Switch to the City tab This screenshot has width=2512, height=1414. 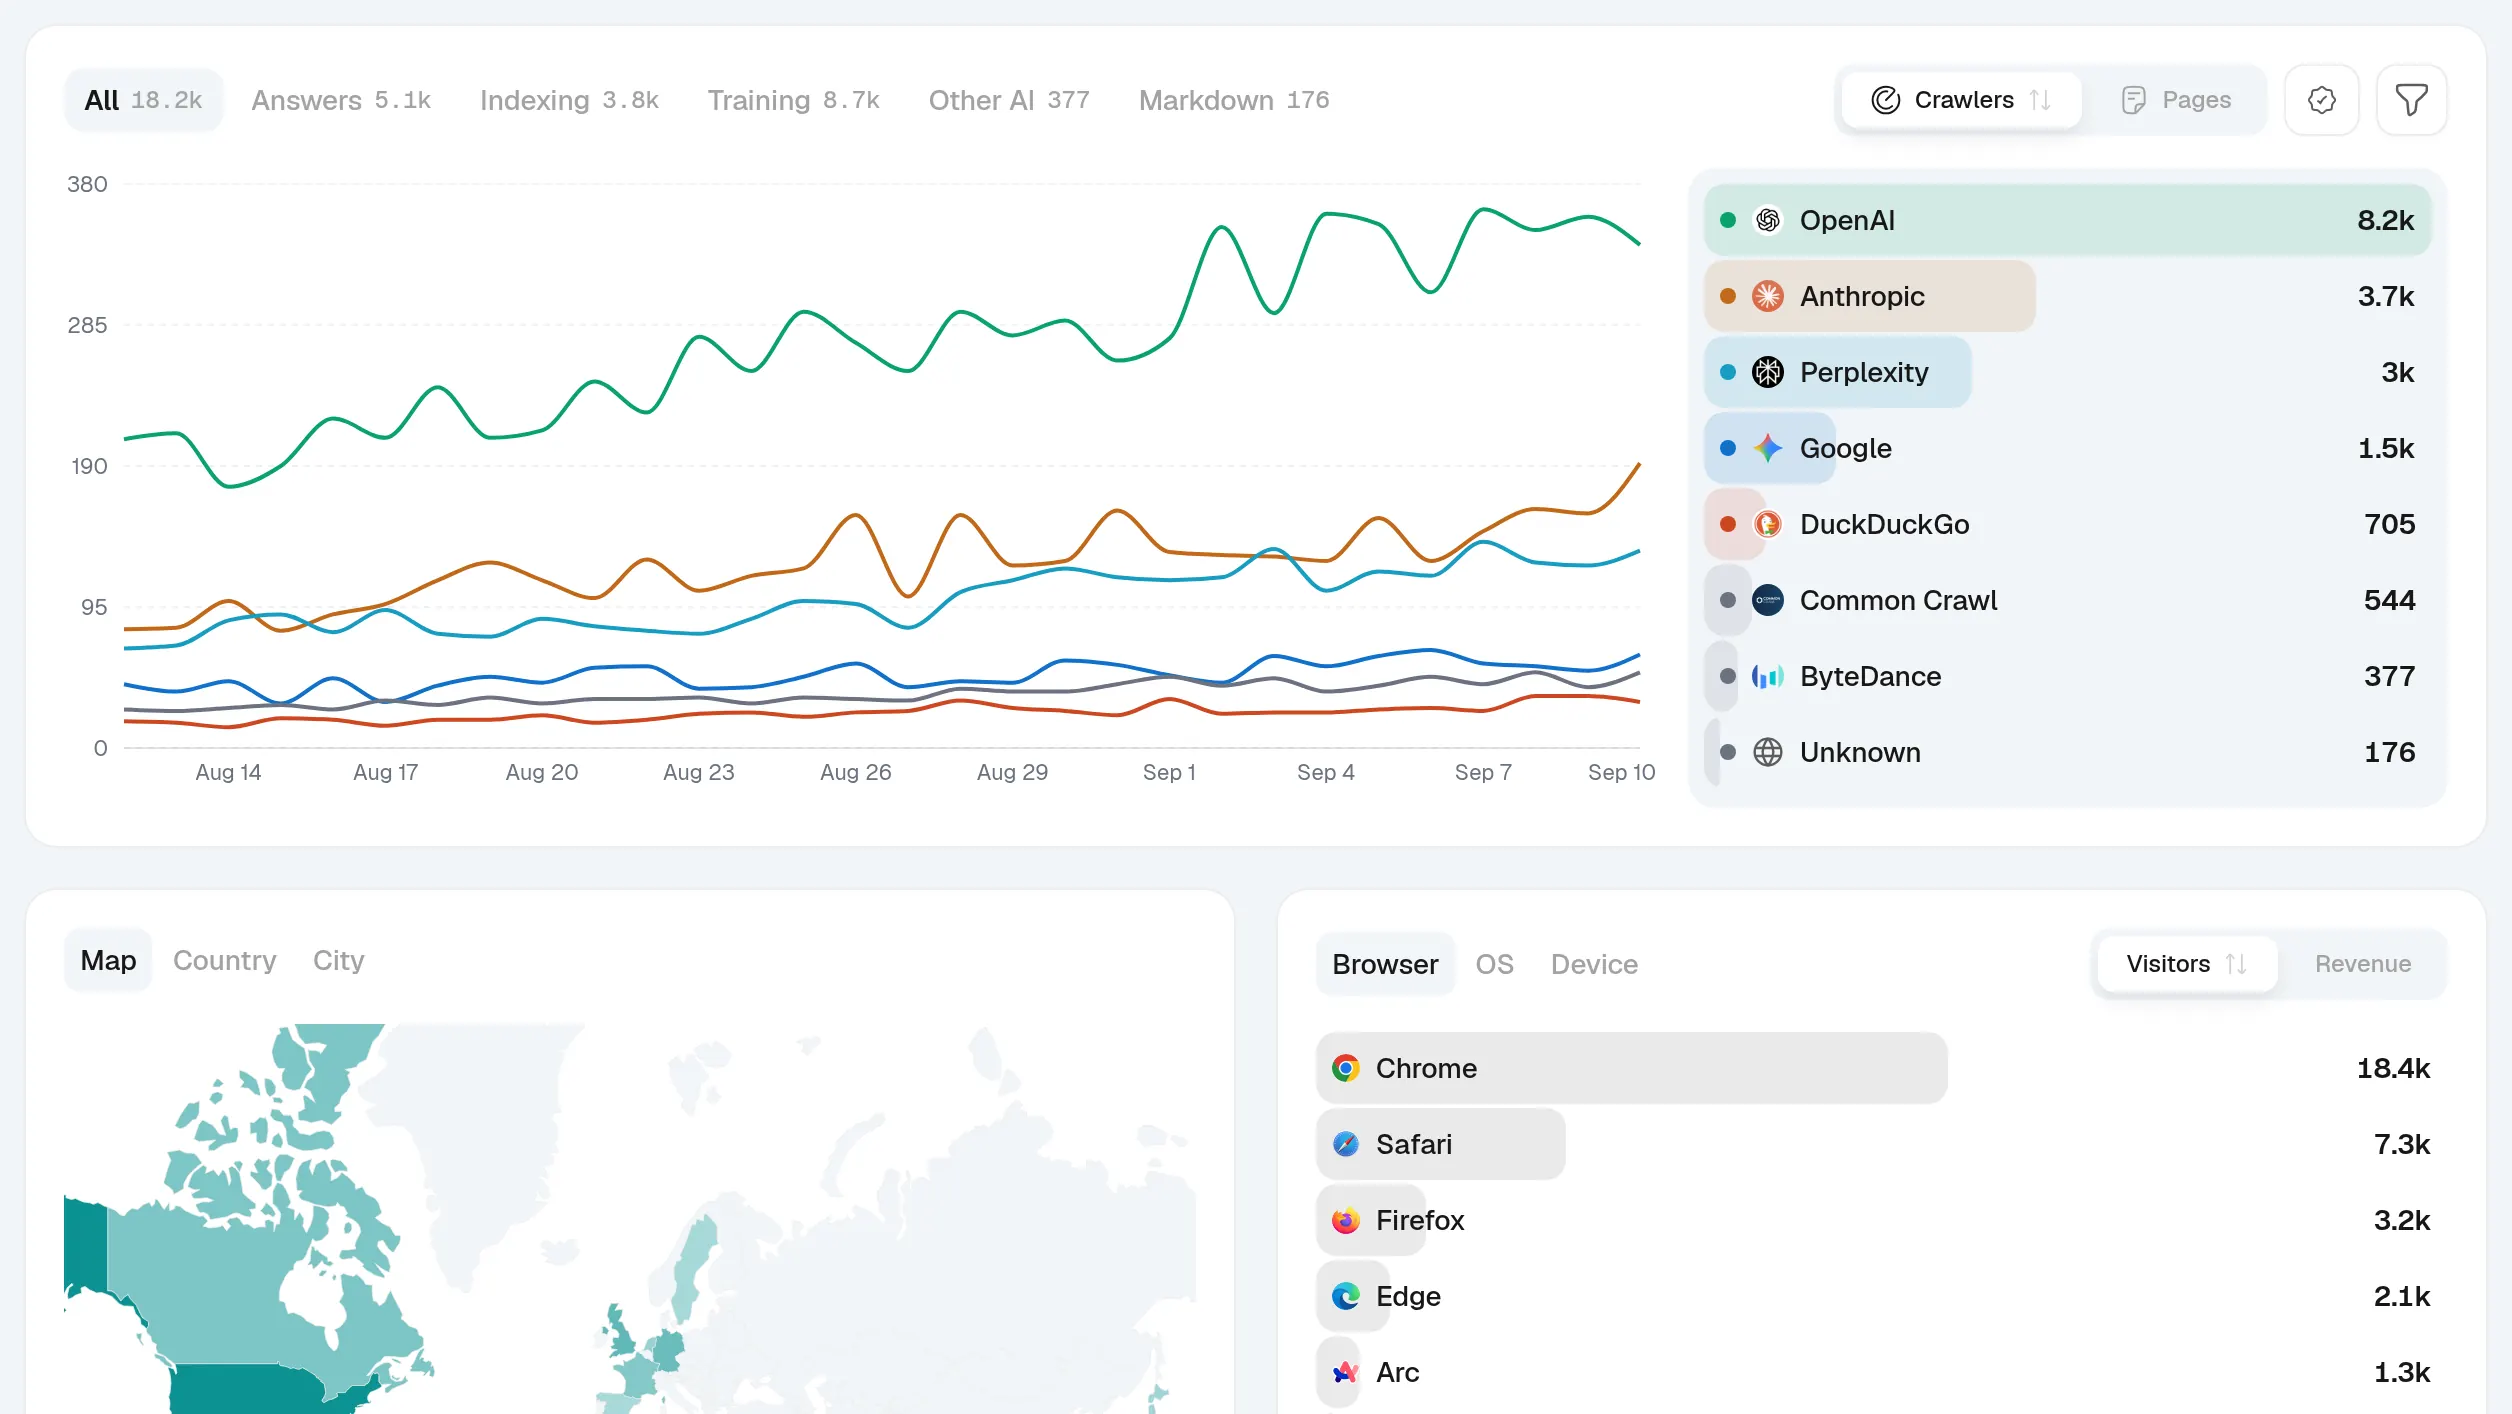click(338, 960)
